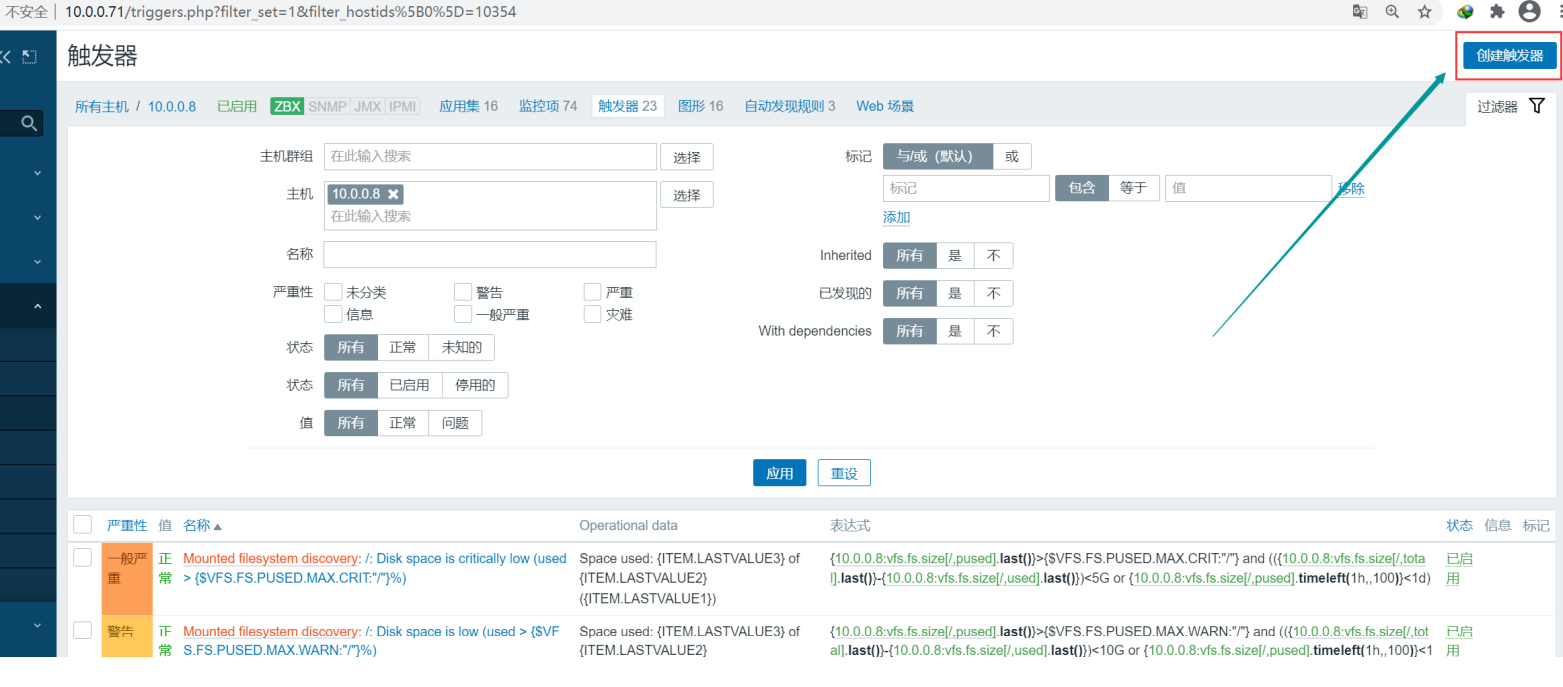The height and width of the screenshot is (687, 1563).
Task: Expand the bottom sidebar menu chevron
Action: coord(37,626)
